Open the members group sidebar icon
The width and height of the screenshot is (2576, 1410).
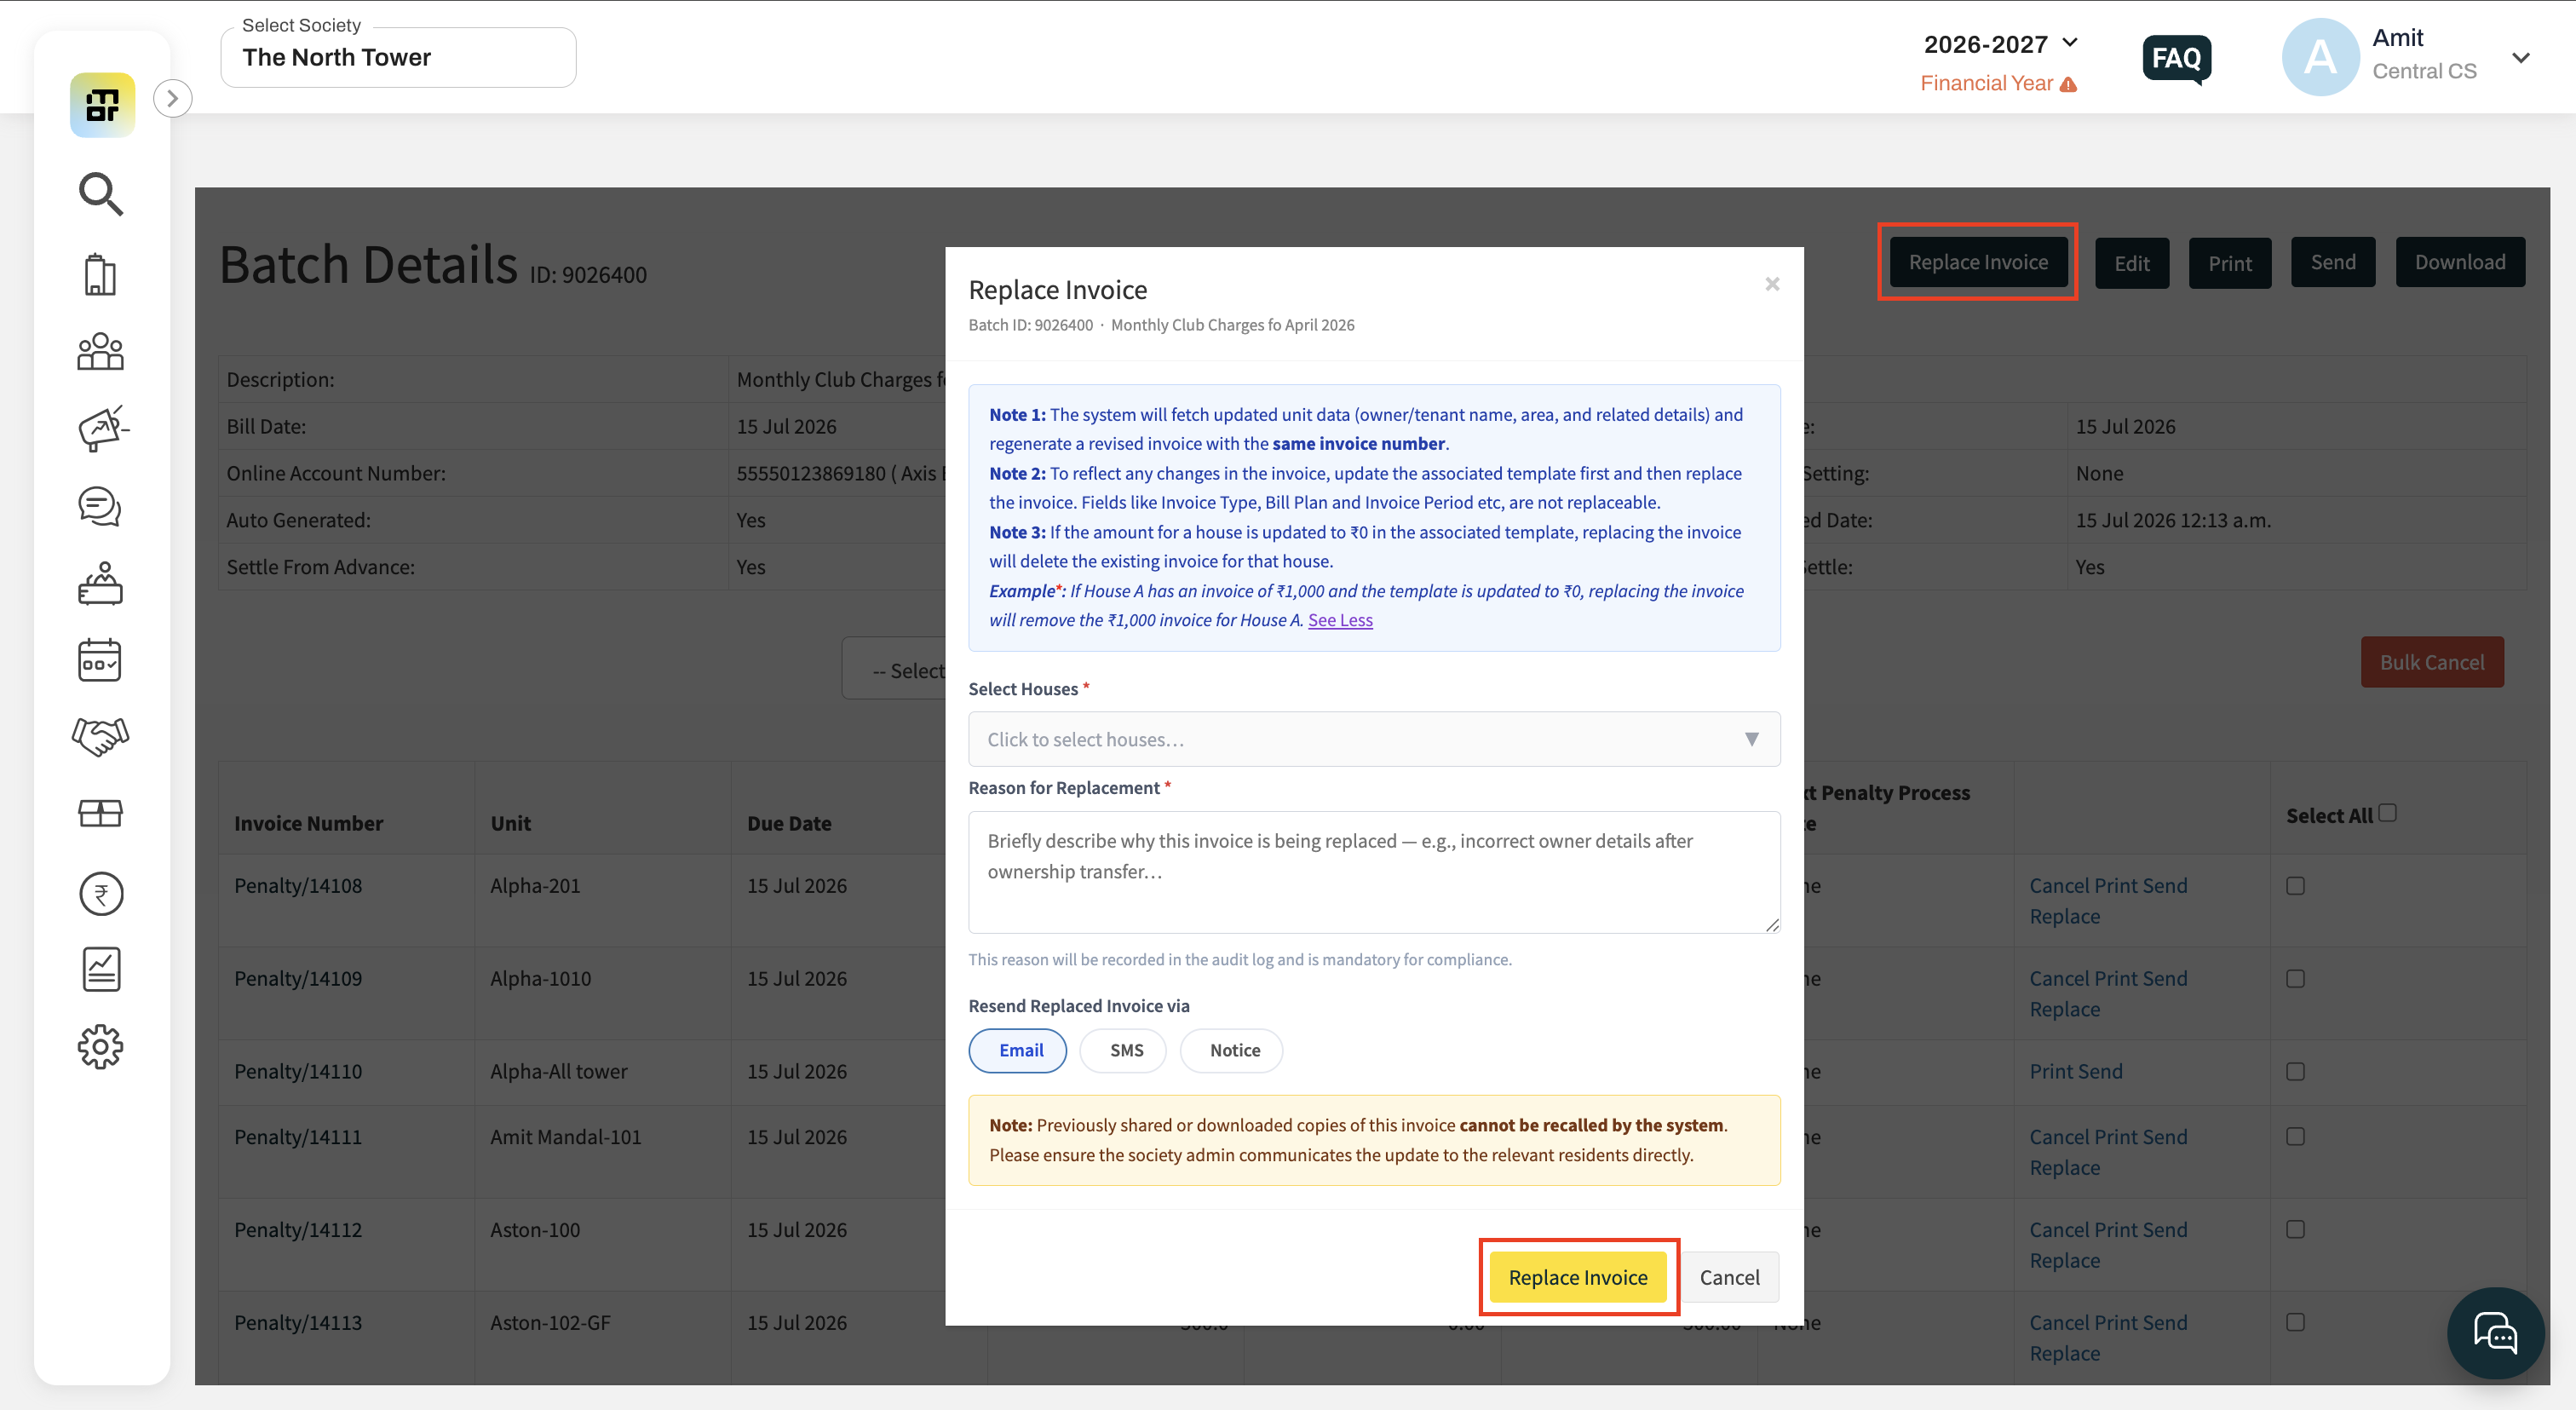pos(100,351)
